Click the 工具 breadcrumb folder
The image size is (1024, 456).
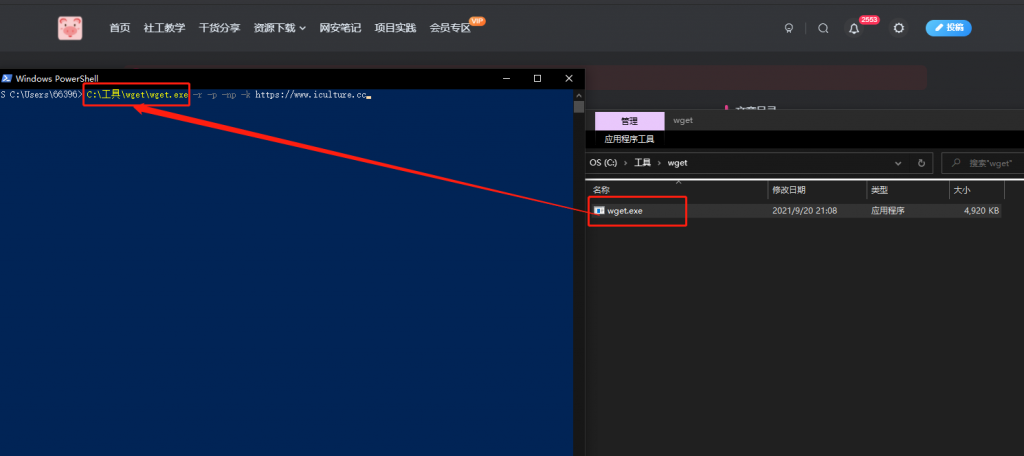[x=643, y=163]
